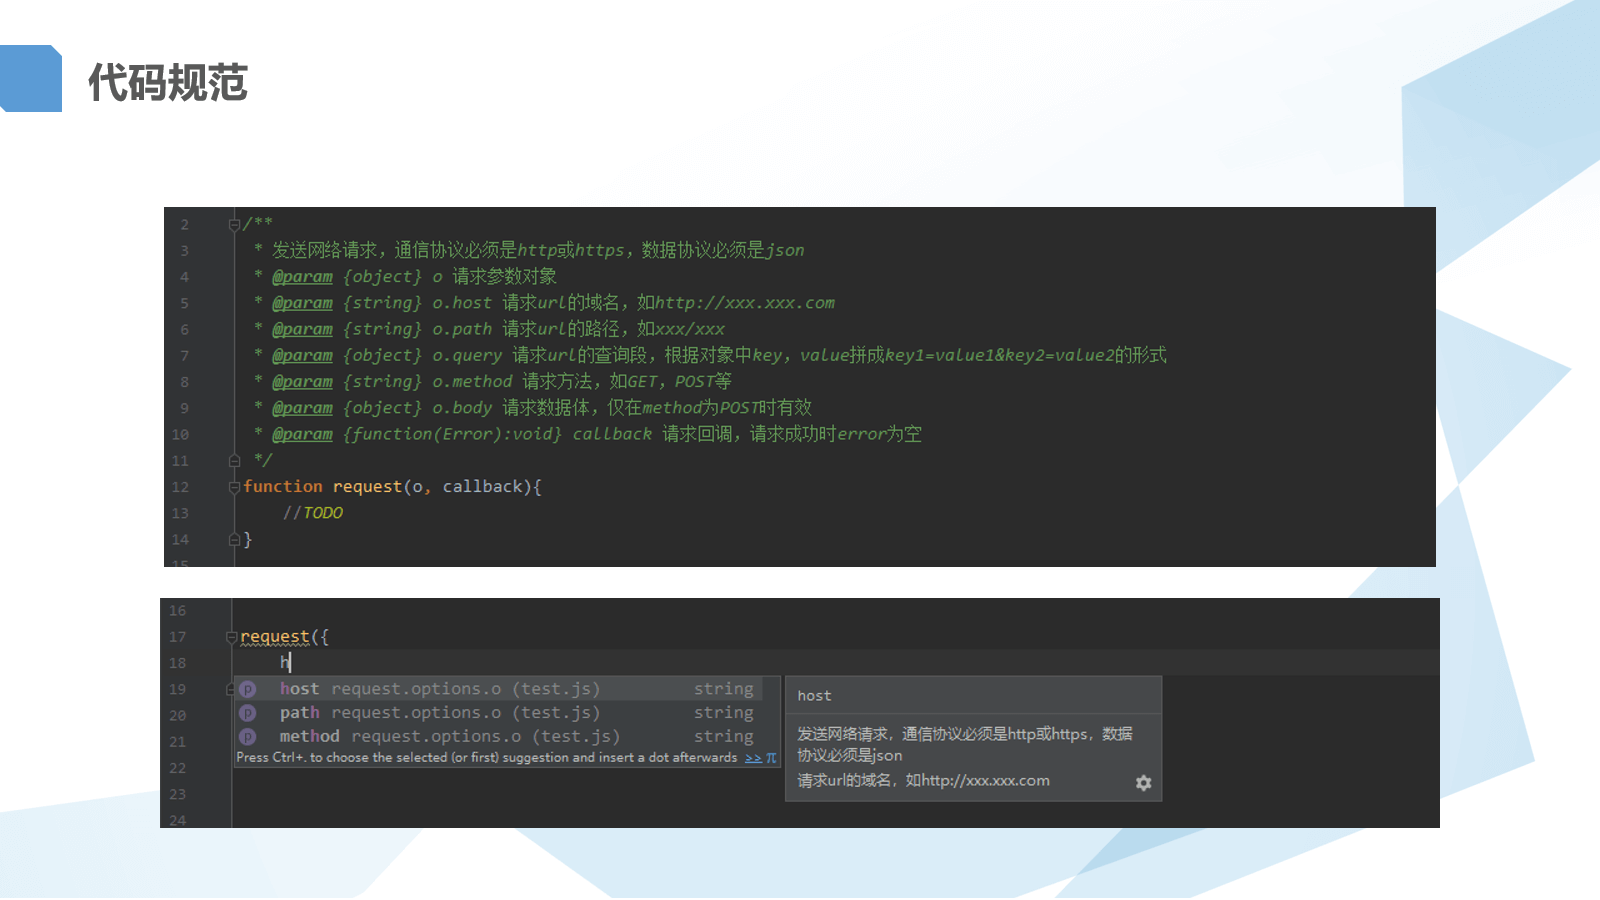Collapse the request({ call at line 17
This screenshot has height=900, width=1600.
tap(231, 637)
